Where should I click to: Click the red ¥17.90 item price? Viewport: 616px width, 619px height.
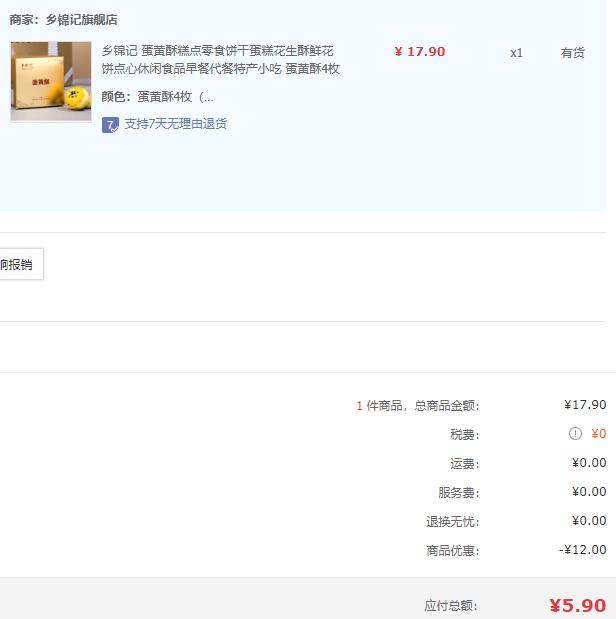click(x=420, y=52)
